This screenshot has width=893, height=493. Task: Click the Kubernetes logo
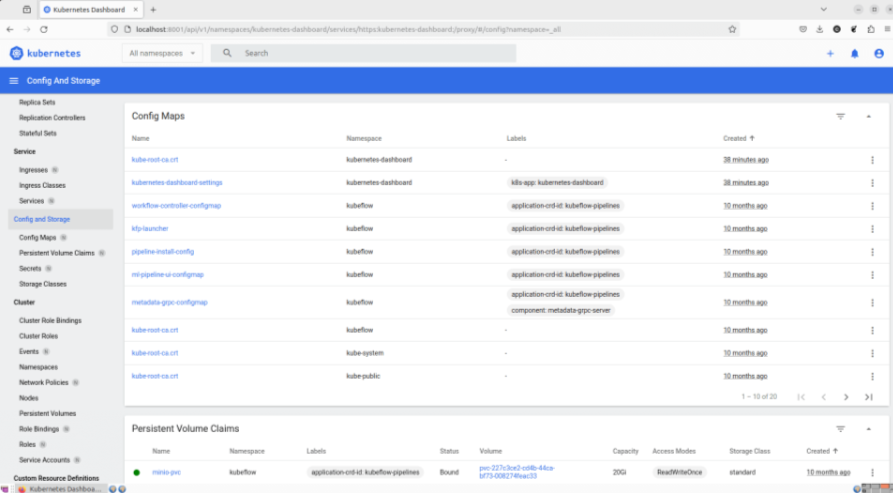(45, 53)
